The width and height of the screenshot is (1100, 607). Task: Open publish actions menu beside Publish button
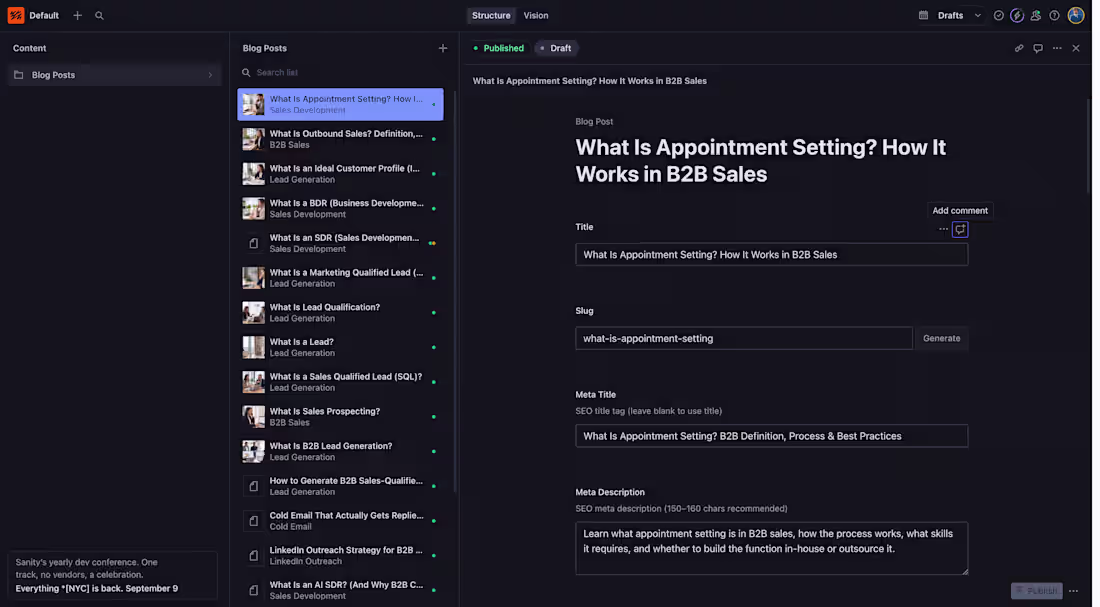(1073, 591)
